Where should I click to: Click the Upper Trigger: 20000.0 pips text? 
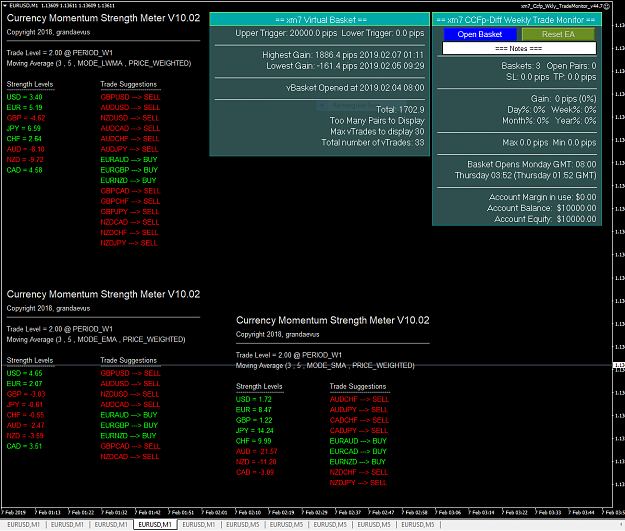pyautogui.click(x=286, y=33)
